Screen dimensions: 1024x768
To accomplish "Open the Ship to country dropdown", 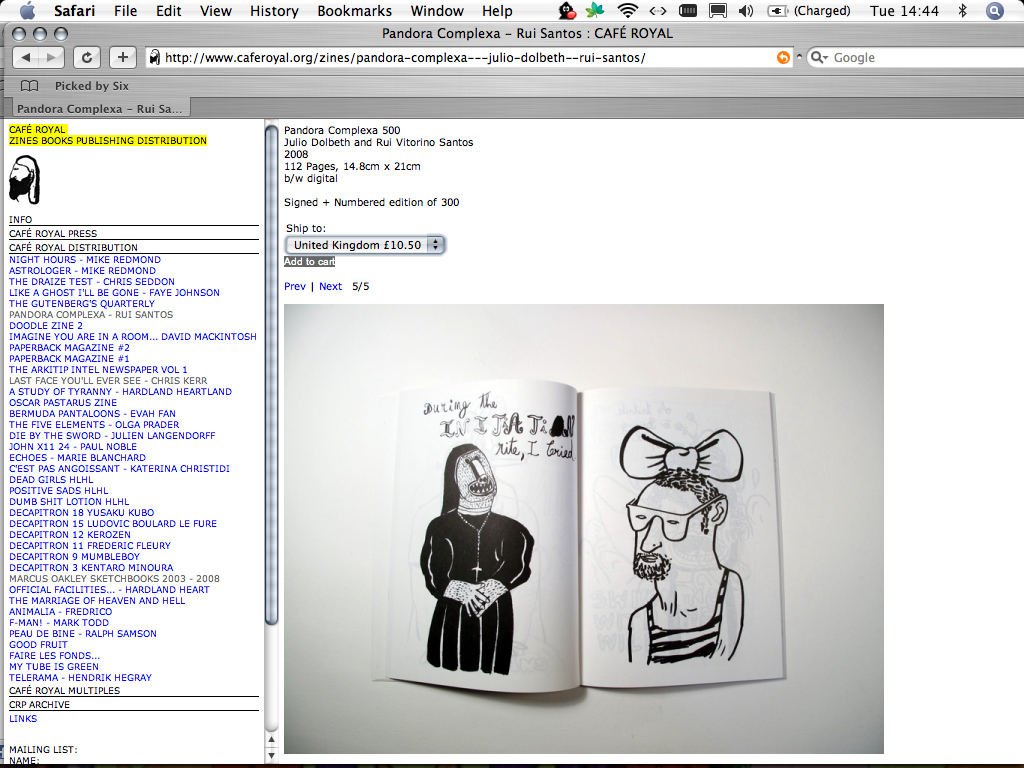I will tap(365, 245).
